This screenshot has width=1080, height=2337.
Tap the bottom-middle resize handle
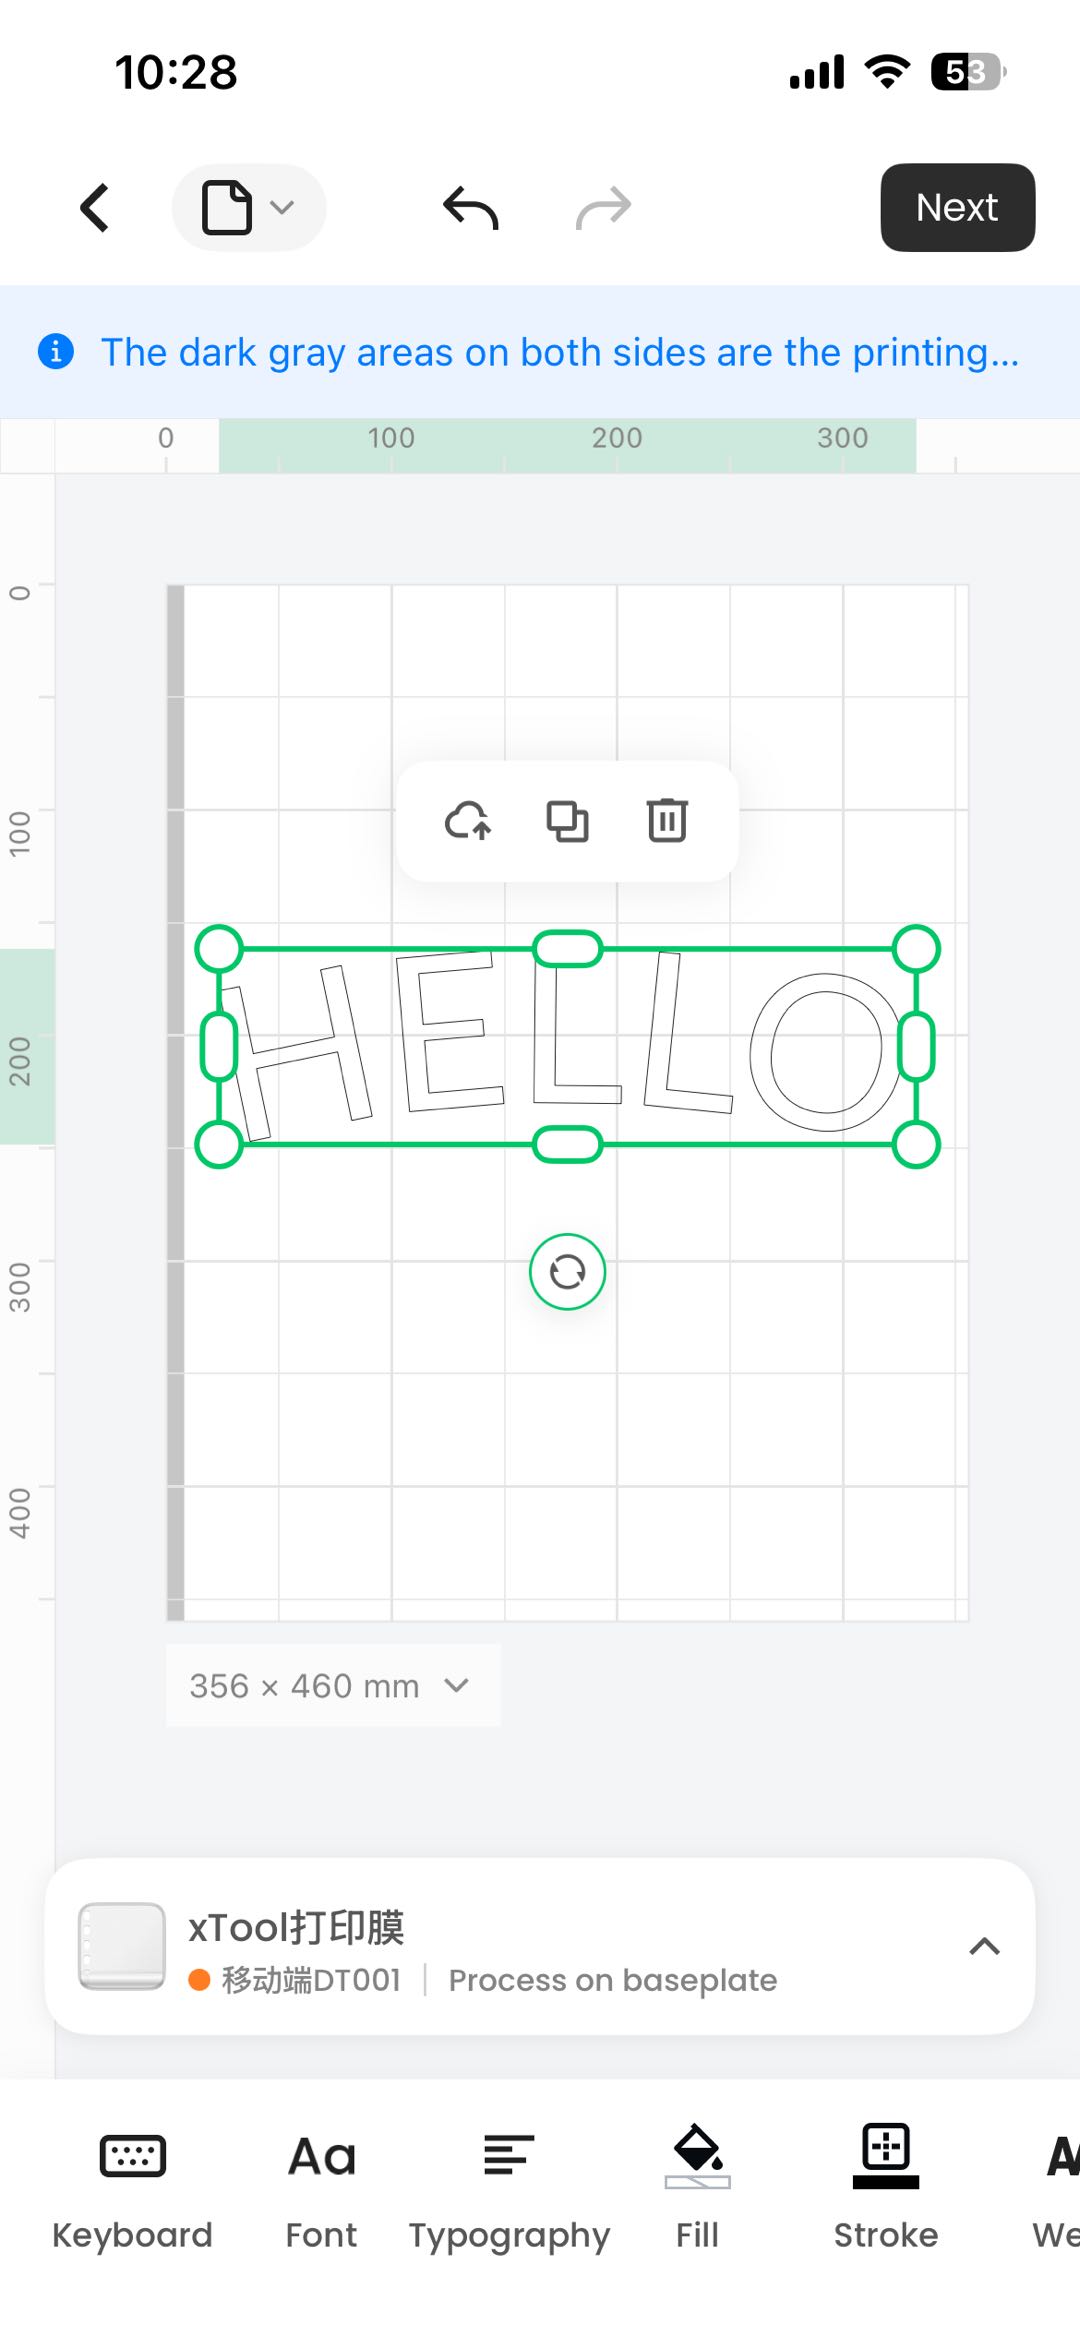(x=568, y=1144)
